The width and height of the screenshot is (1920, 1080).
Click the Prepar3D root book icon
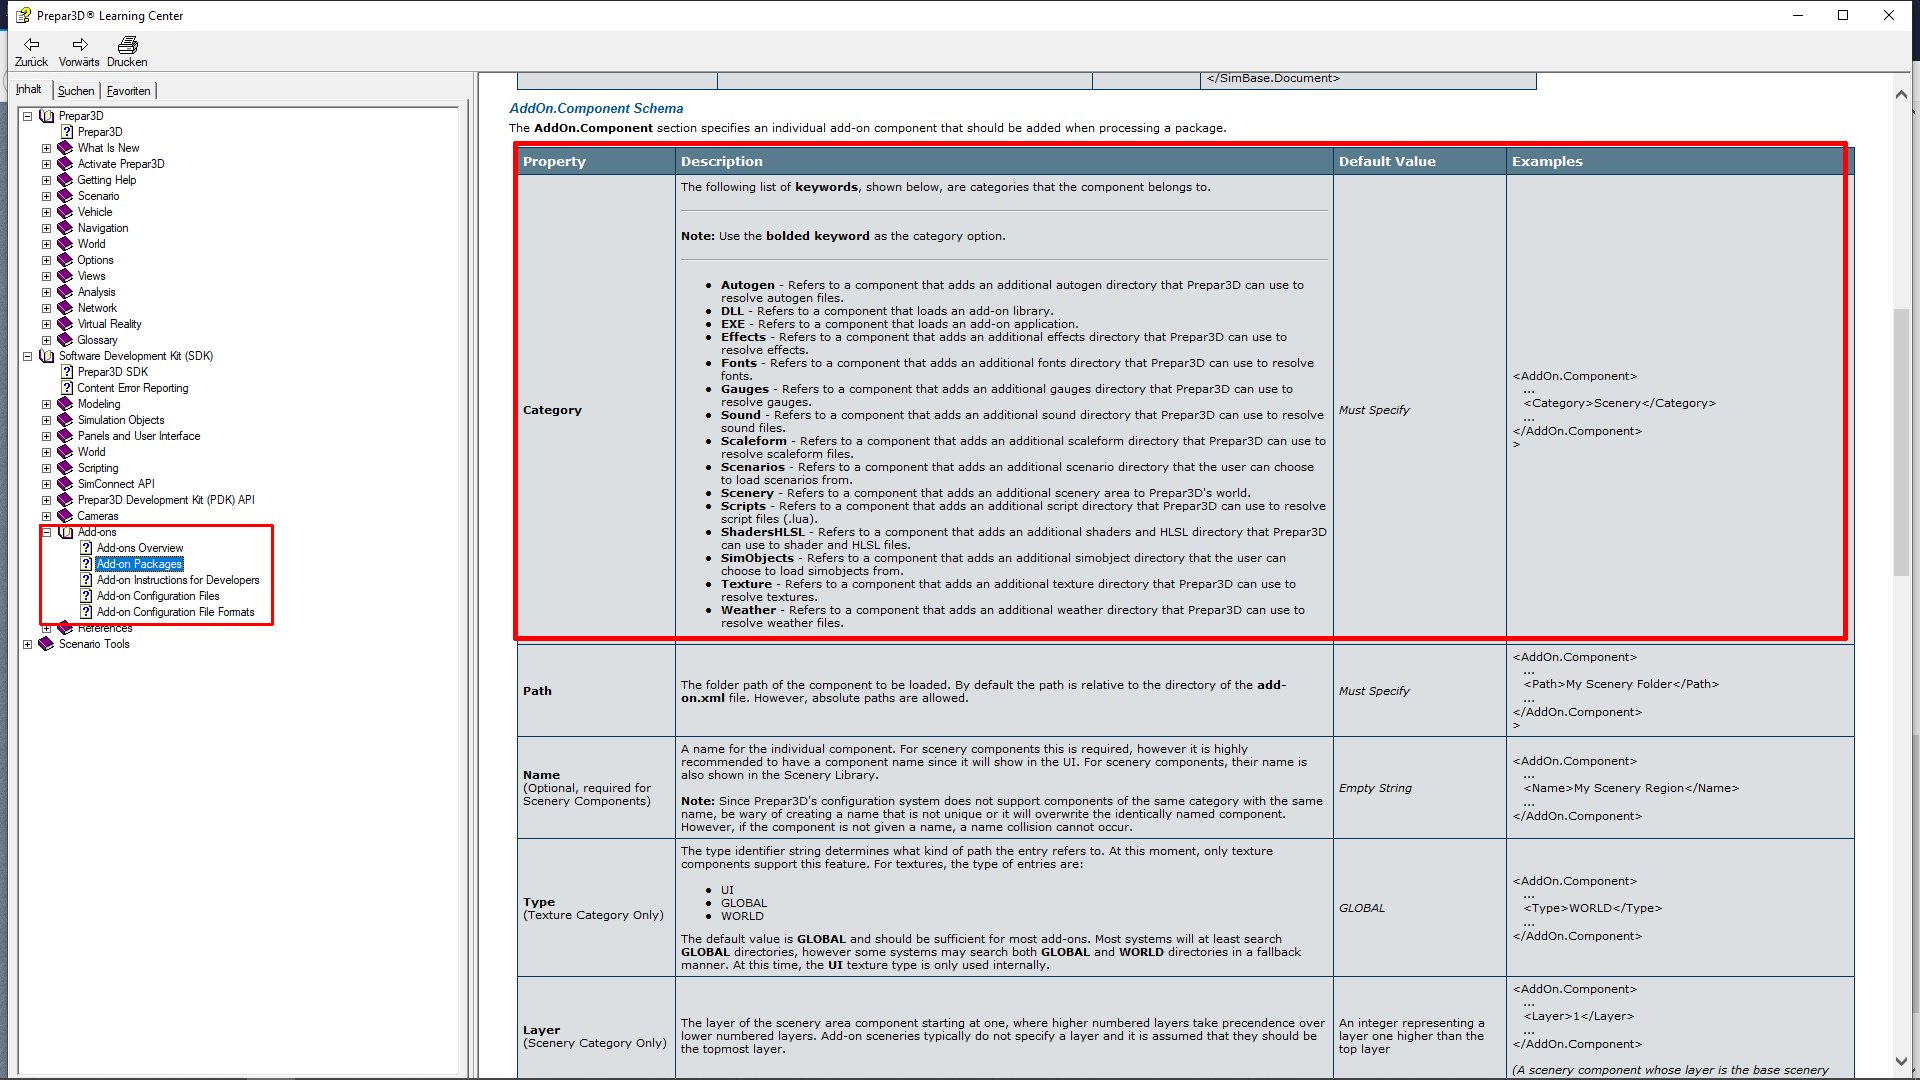click(x=46, y=116)
